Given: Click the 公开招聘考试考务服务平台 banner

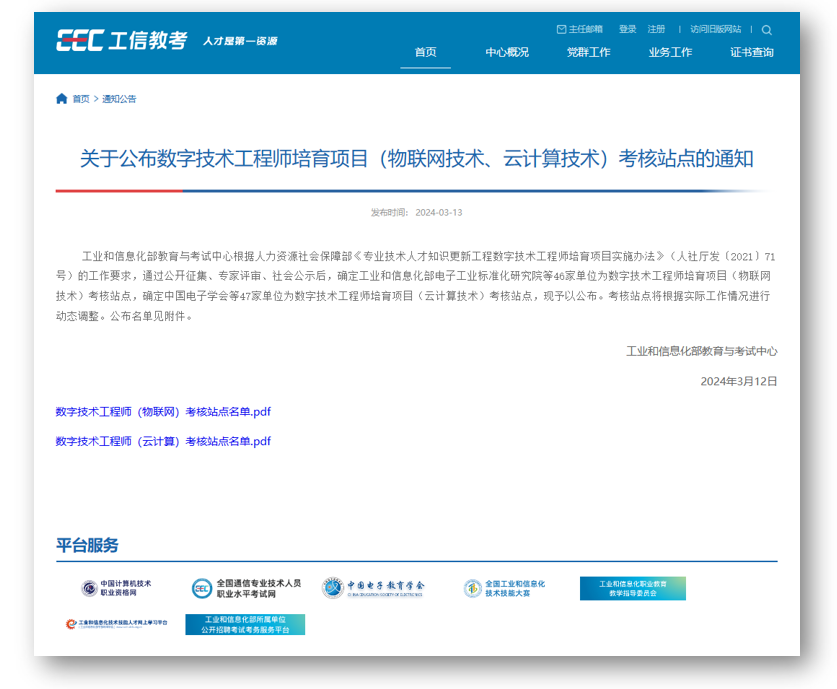Looking at the screenshot, I should pyautogui.click(x=245, y=627).
